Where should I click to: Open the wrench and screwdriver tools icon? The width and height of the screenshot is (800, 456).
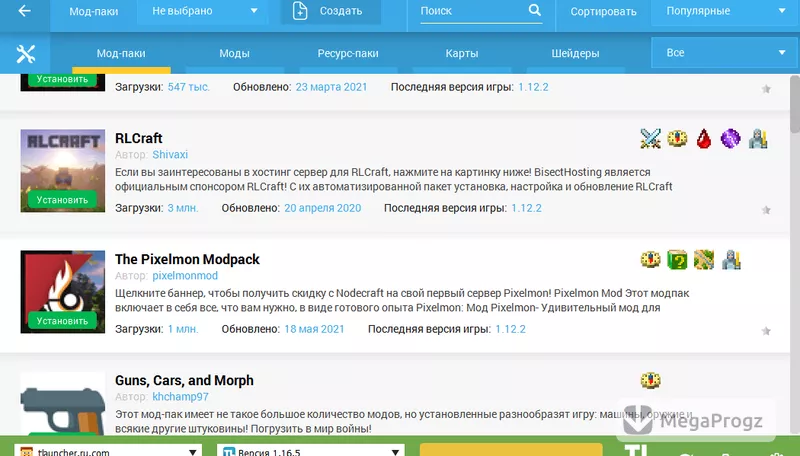coord(25,54)
